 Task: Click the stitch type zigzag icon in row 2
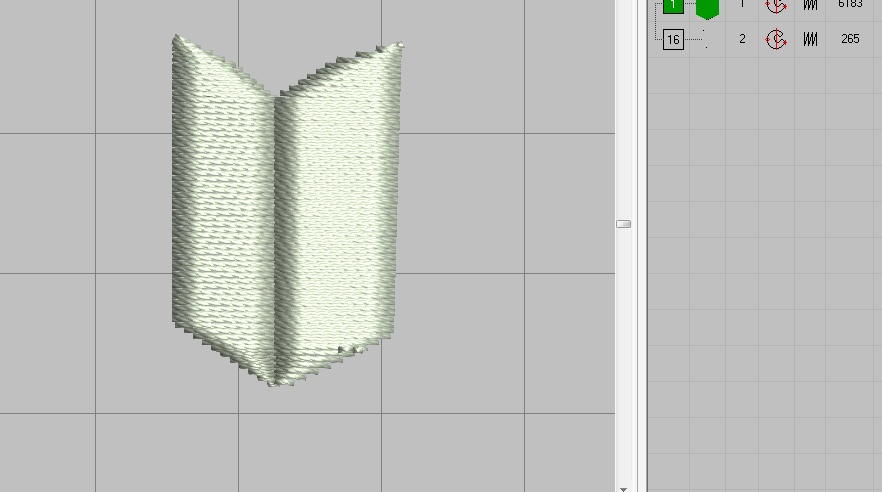810,39
